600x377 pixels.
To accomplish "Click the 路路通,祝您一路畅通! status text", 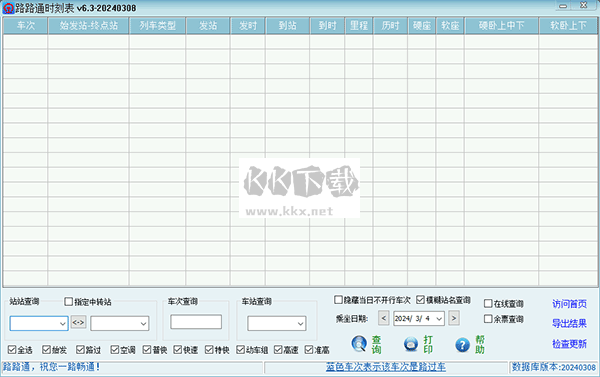I will (x=52, y=367).
